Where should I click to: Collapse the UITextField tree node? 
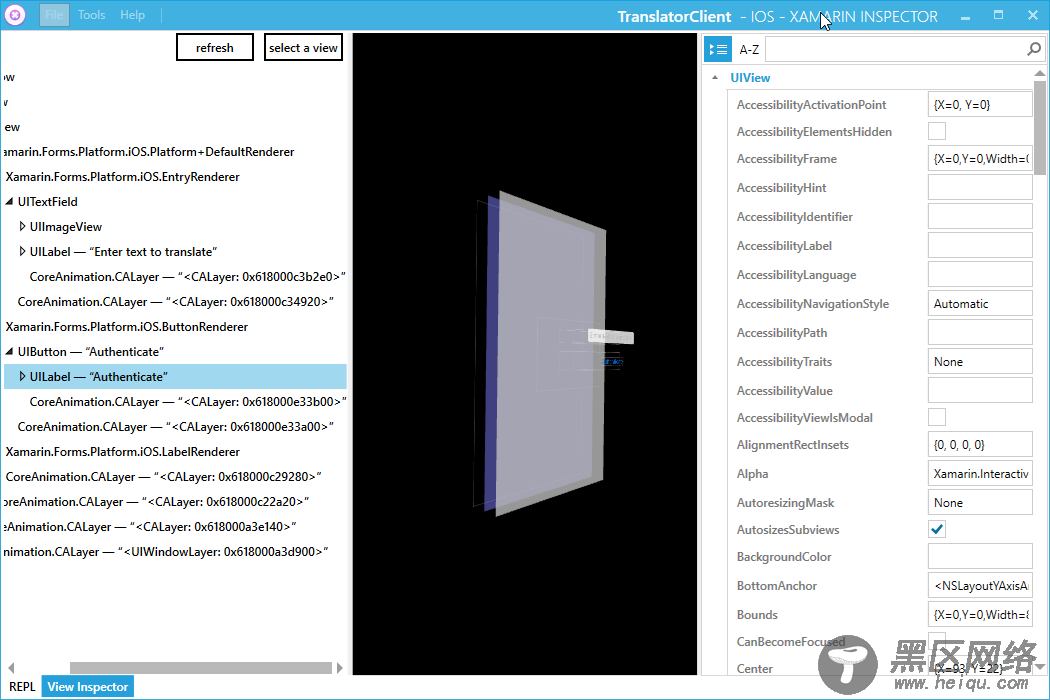click(9, 202)
